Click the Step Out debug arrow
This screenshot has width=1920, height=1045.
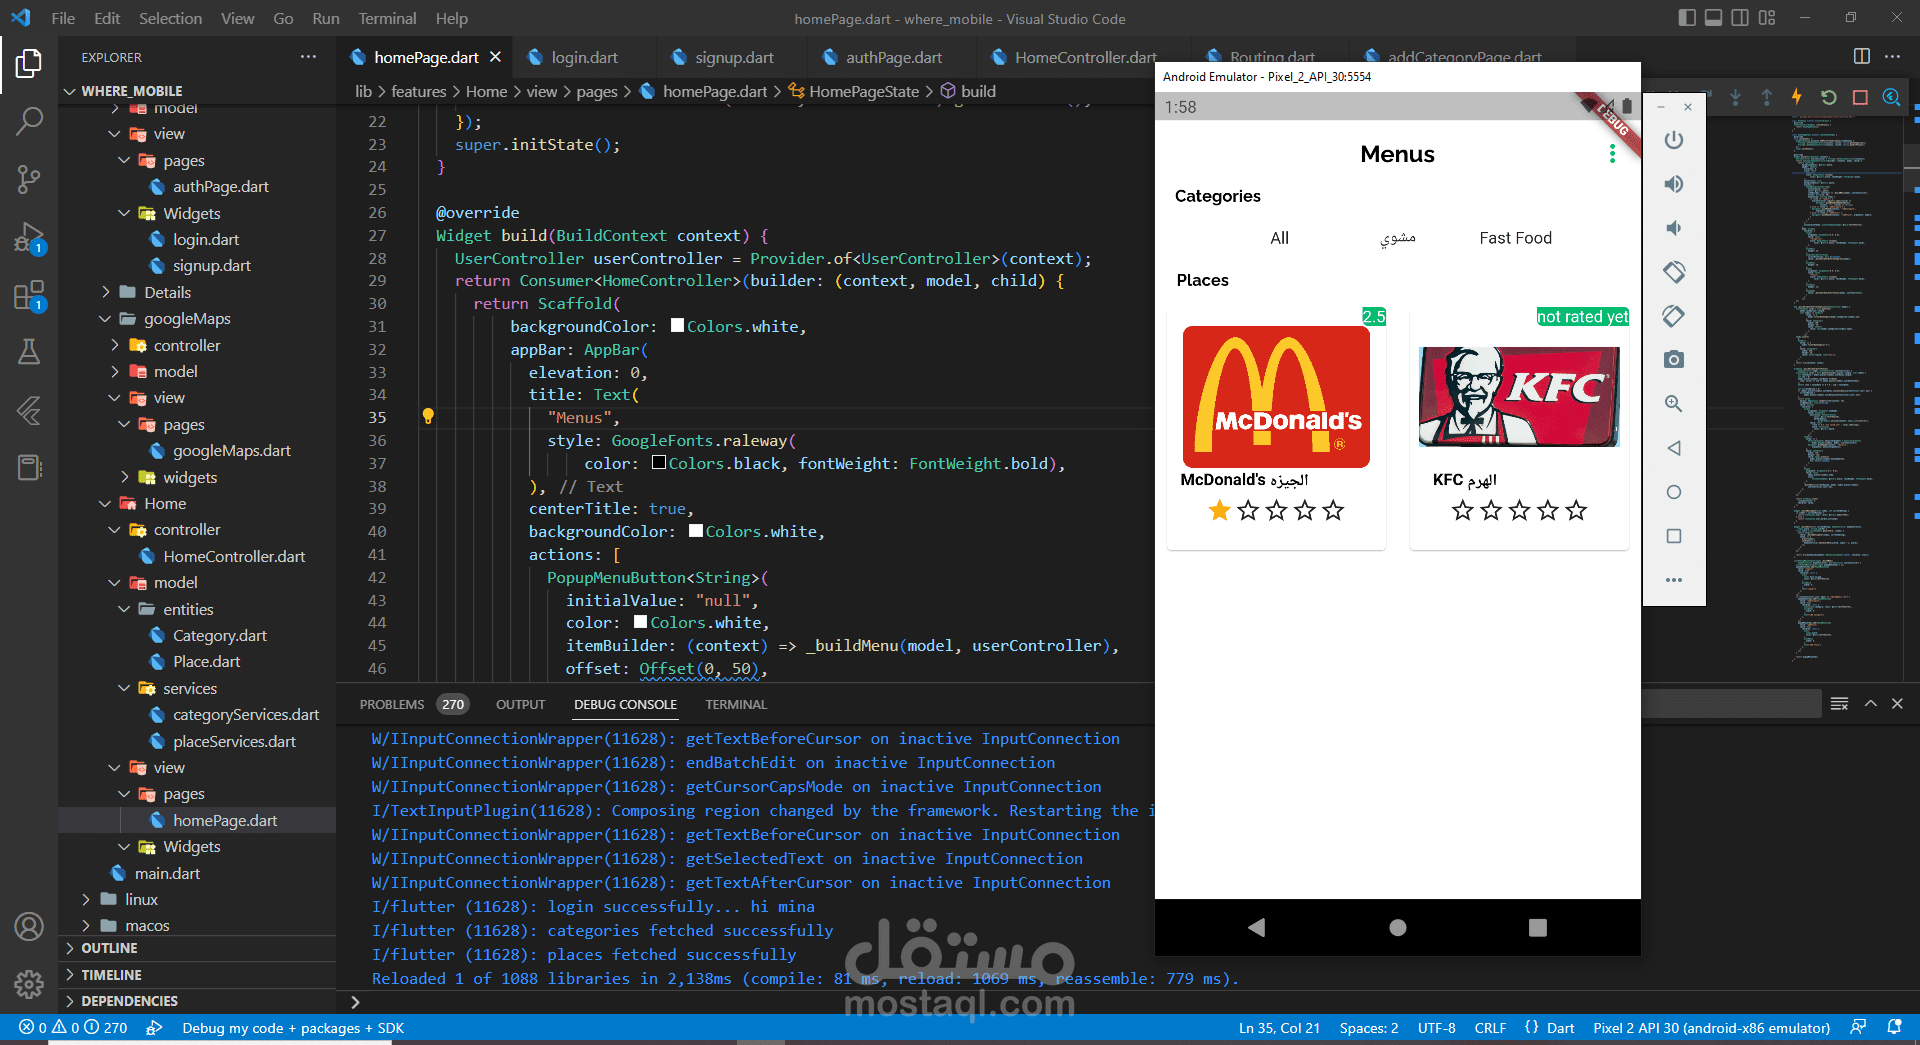pyautogui.click(x=1766, y=97)
